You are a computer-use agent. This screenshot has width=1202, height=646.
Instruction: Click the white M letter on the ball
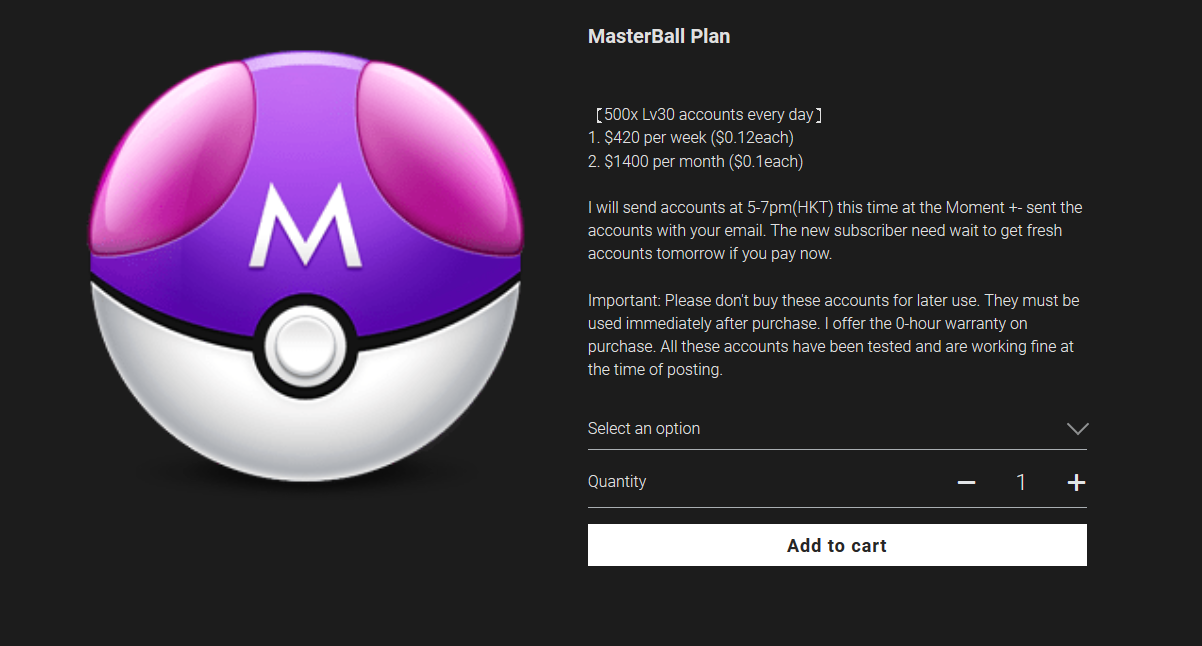click(x=306, y=226)
